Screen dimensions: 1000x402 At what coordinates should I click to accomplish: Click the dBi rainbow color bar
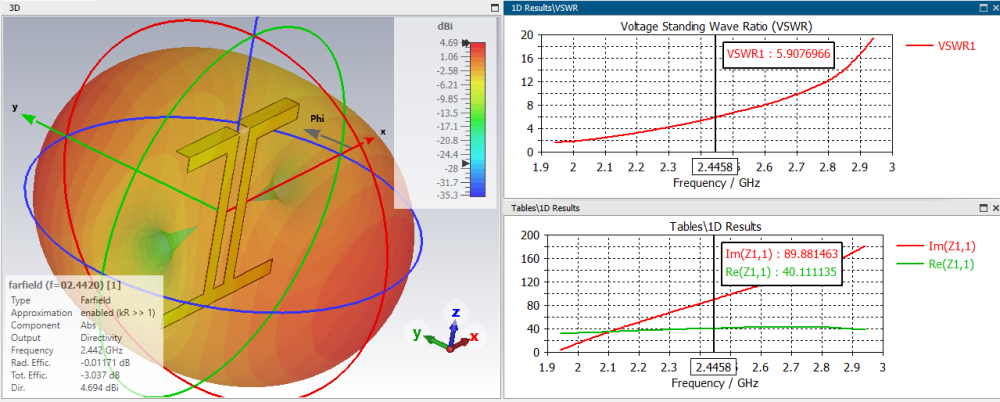[478, 119]
